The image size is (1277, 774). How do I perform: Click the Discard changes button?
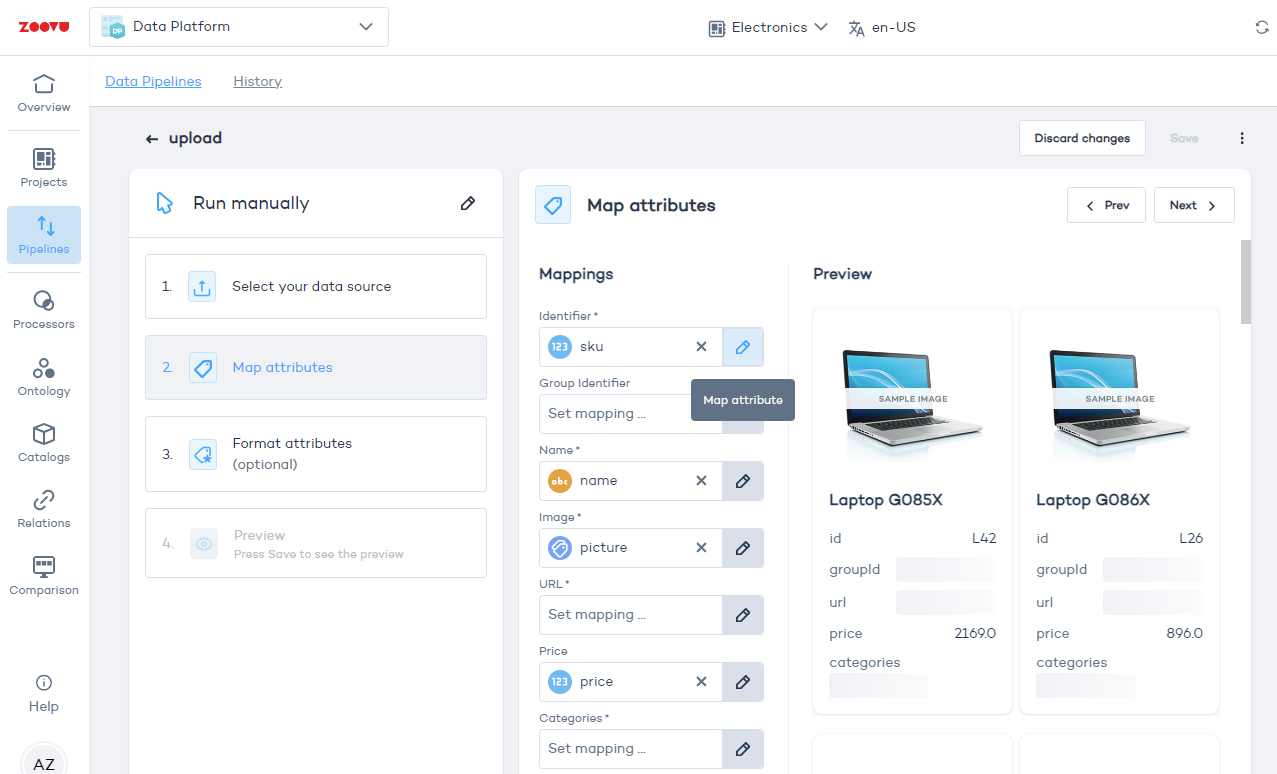(x=1082, y=138)
